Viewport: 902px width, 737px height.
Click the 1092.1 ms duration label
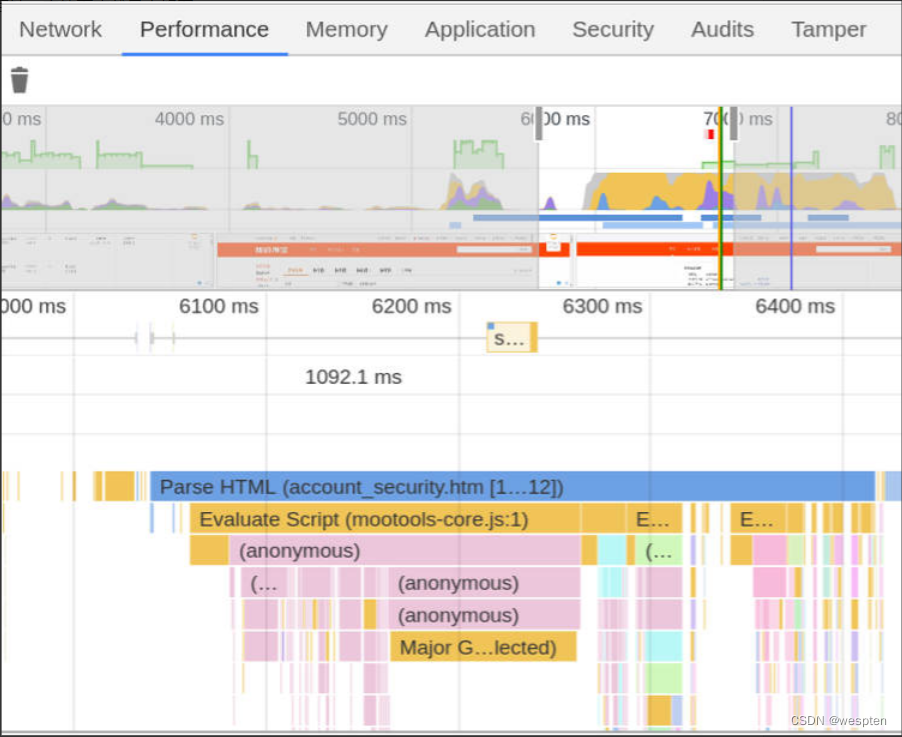353,377
